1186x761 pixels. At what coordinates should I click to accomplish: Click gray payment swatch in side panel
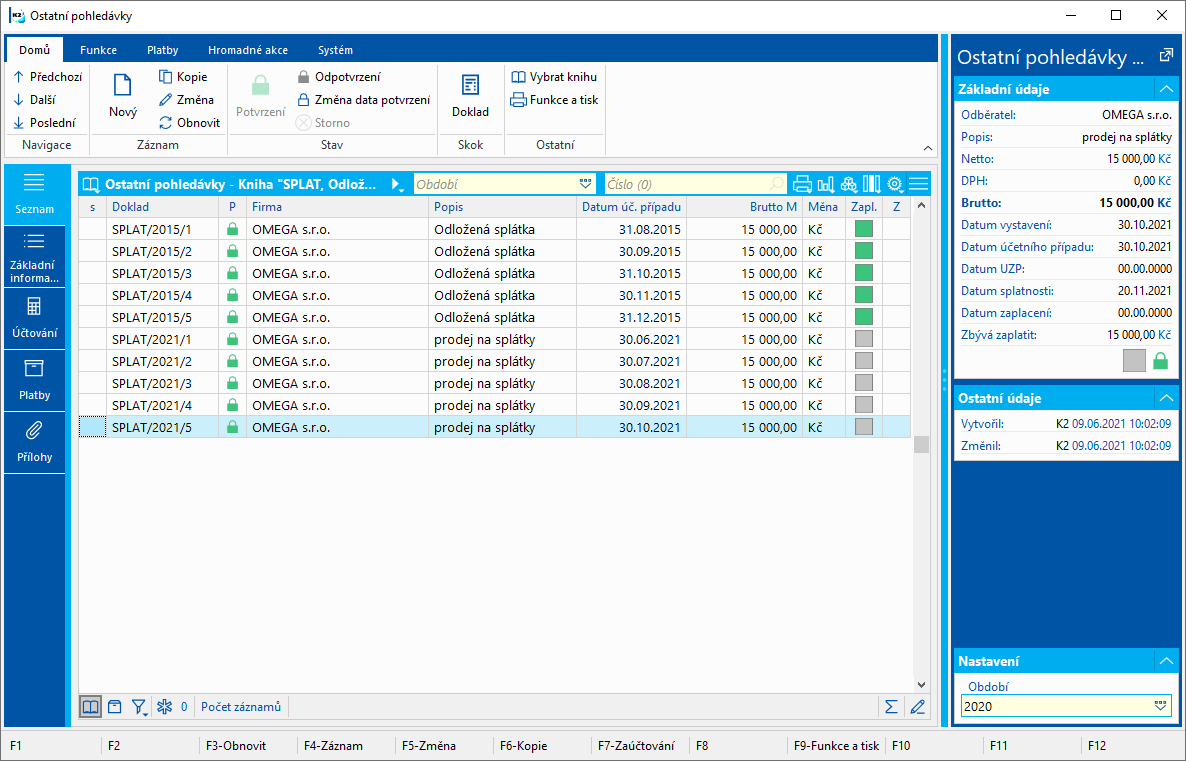point(1135,361)
